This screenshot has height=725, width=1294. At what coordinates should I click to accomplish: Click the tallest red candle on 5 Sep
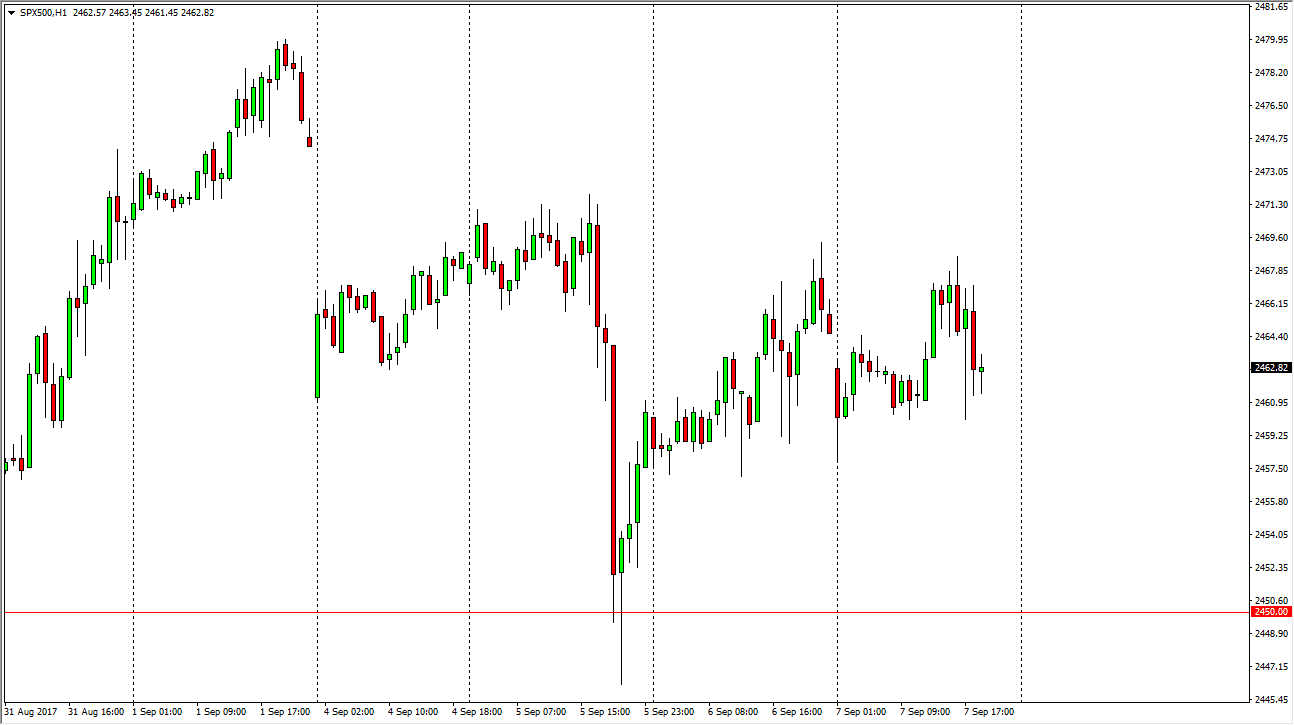coord(613,460)
